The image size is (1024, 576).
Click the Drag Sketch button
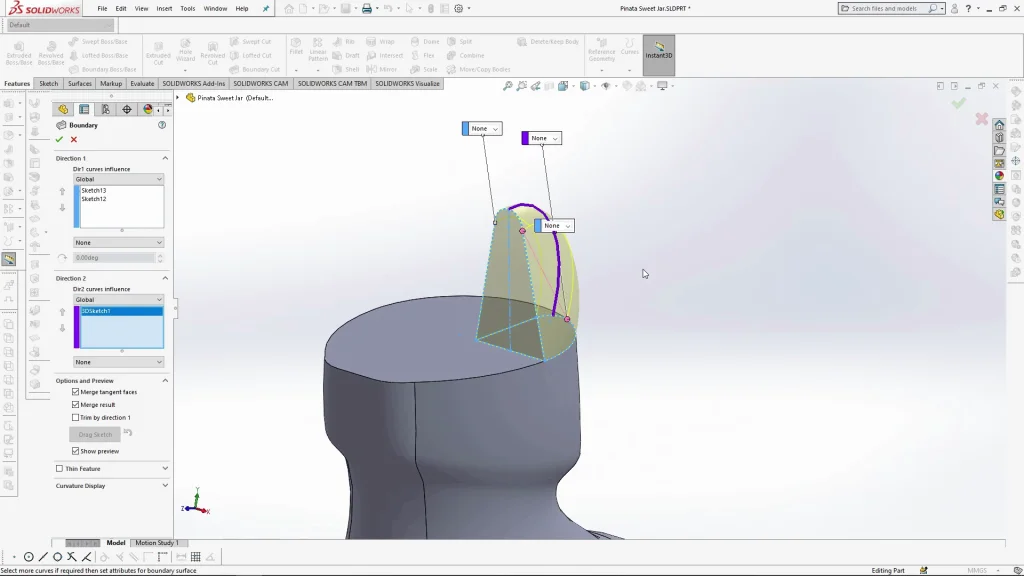(x=95, y=435)
